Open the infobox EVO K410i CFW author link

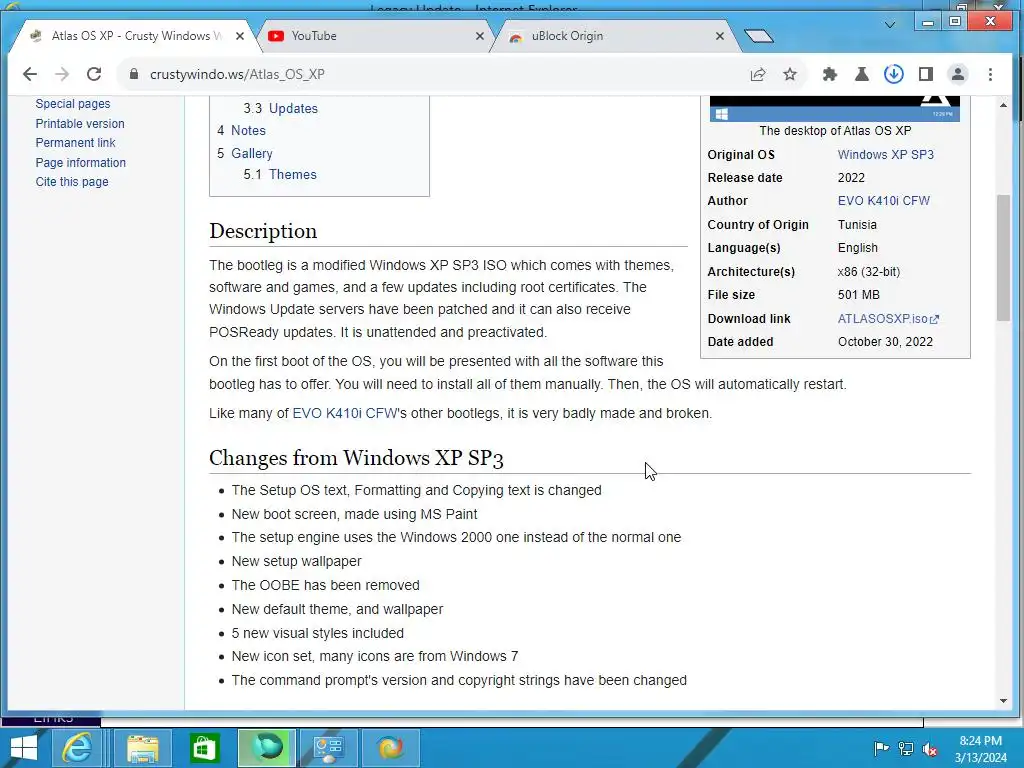click(884, 200)
